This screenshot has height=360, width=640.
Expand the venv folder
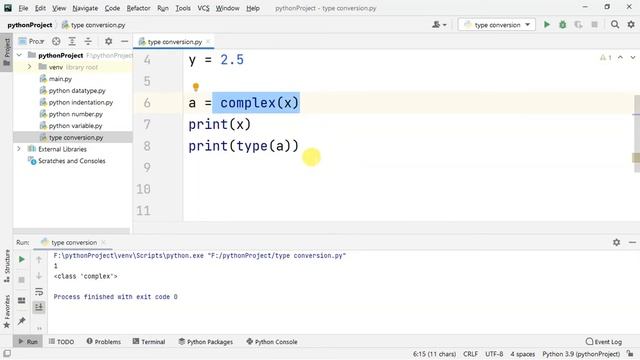pos(29,67)
